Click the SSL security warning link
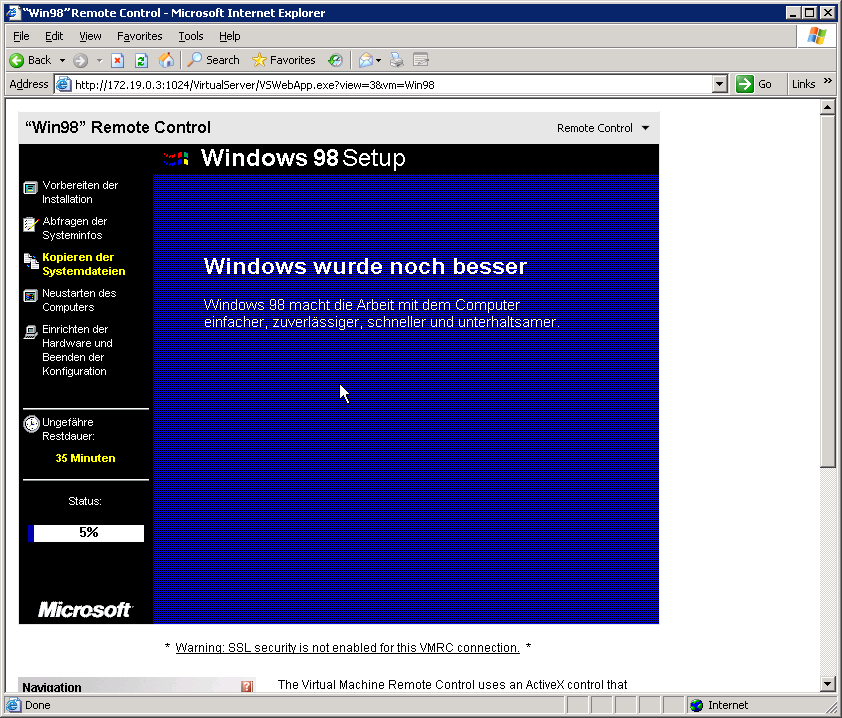Viewport: 842px width, 718px height. tap(347, 648)
